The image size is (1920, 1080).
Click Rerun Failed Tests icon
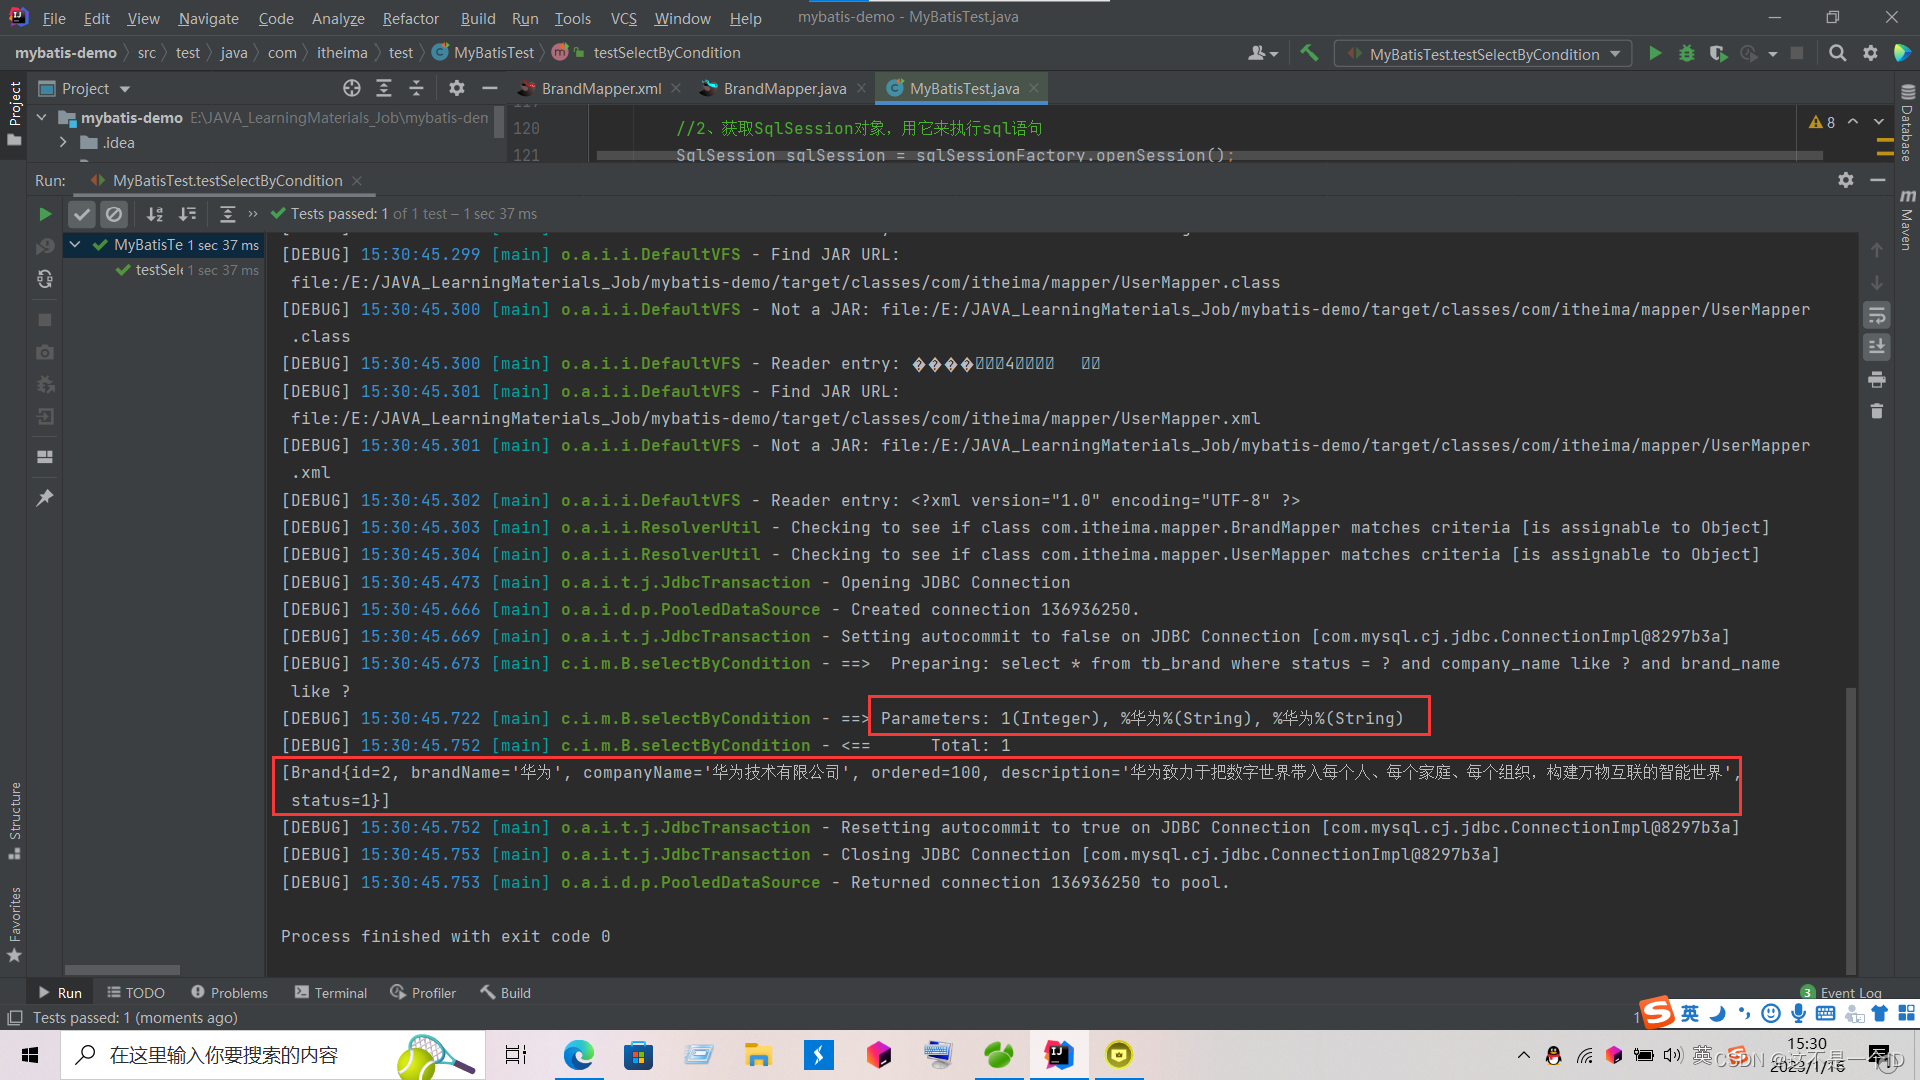[x=44, y=247]
